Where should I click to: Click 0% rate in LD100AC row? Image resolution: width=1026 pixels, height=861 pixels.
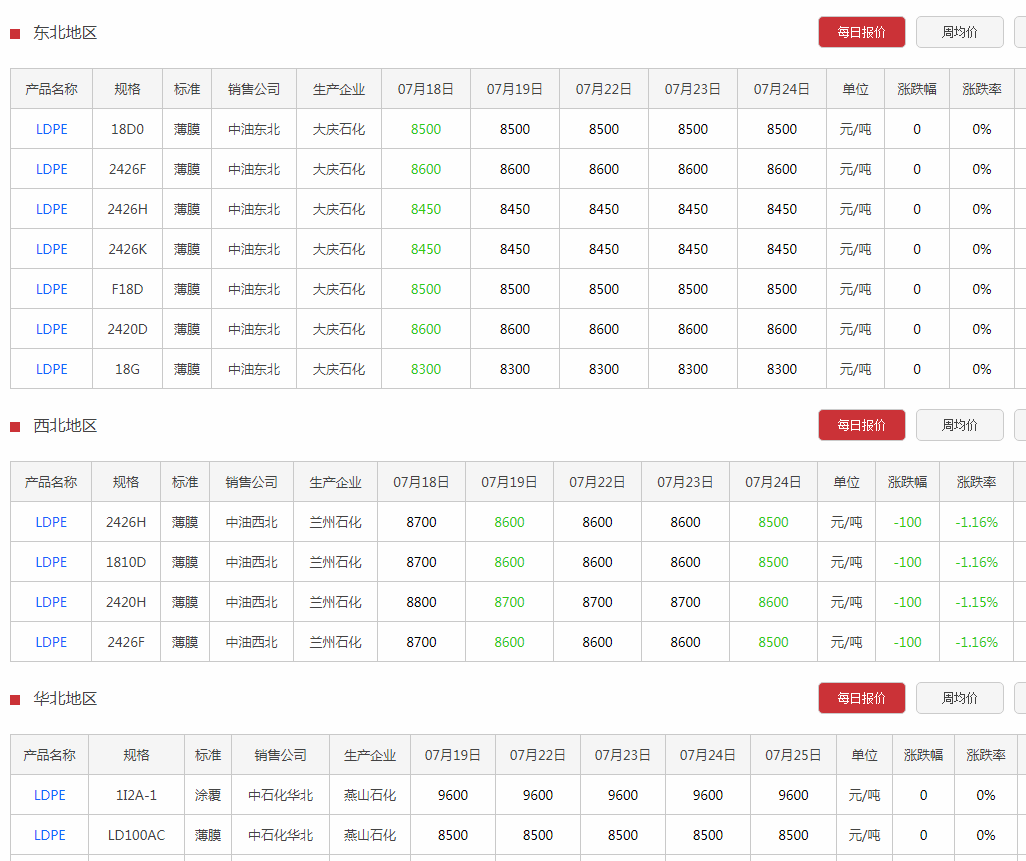pyautogui.click(x=985, y=835)
